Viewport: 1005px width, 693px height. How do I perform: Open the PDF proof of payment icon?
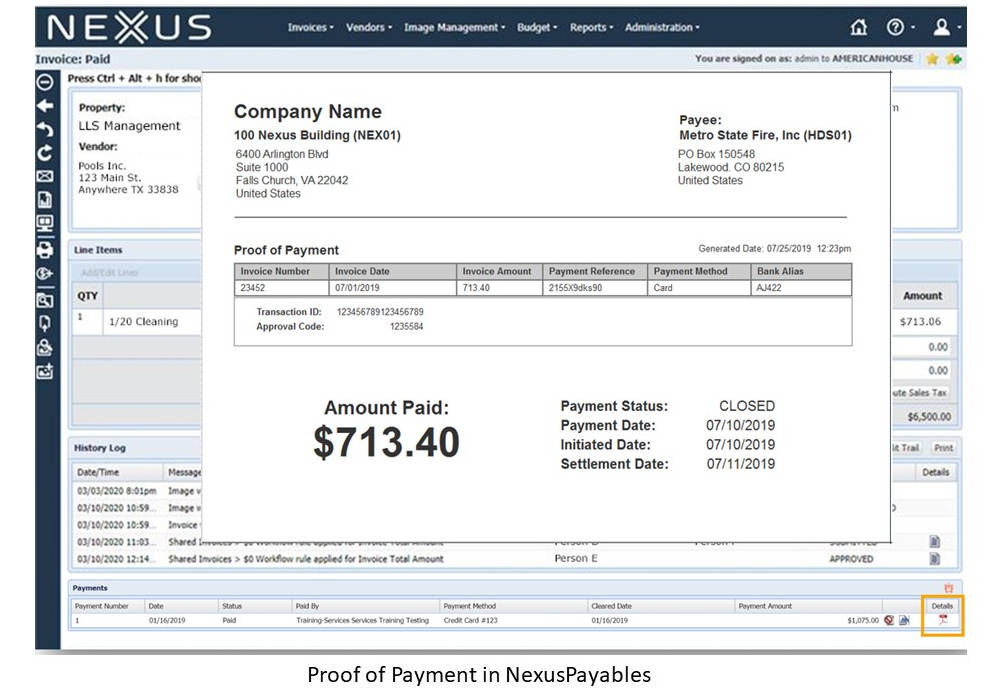point(943,620)
